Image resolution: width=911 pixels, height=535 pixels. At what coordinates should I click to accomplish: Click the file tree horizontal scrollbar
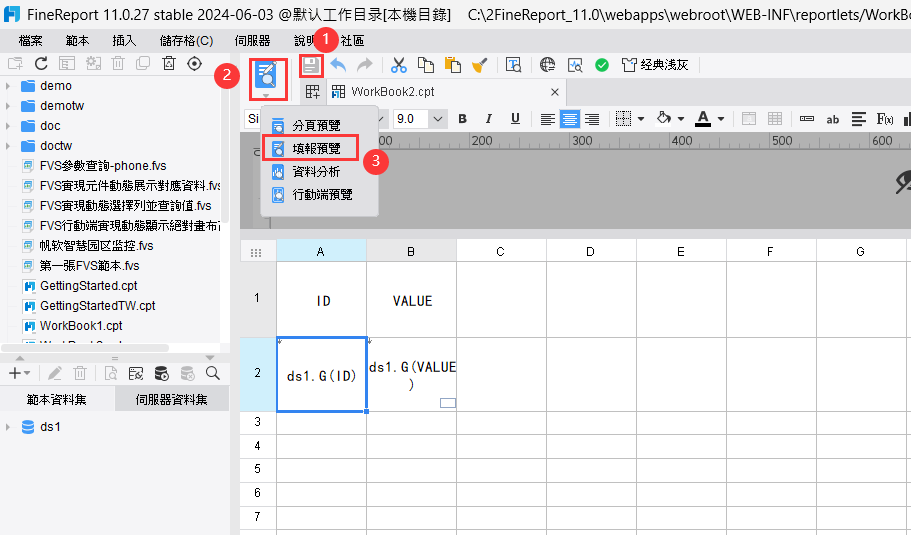point(85,348)
